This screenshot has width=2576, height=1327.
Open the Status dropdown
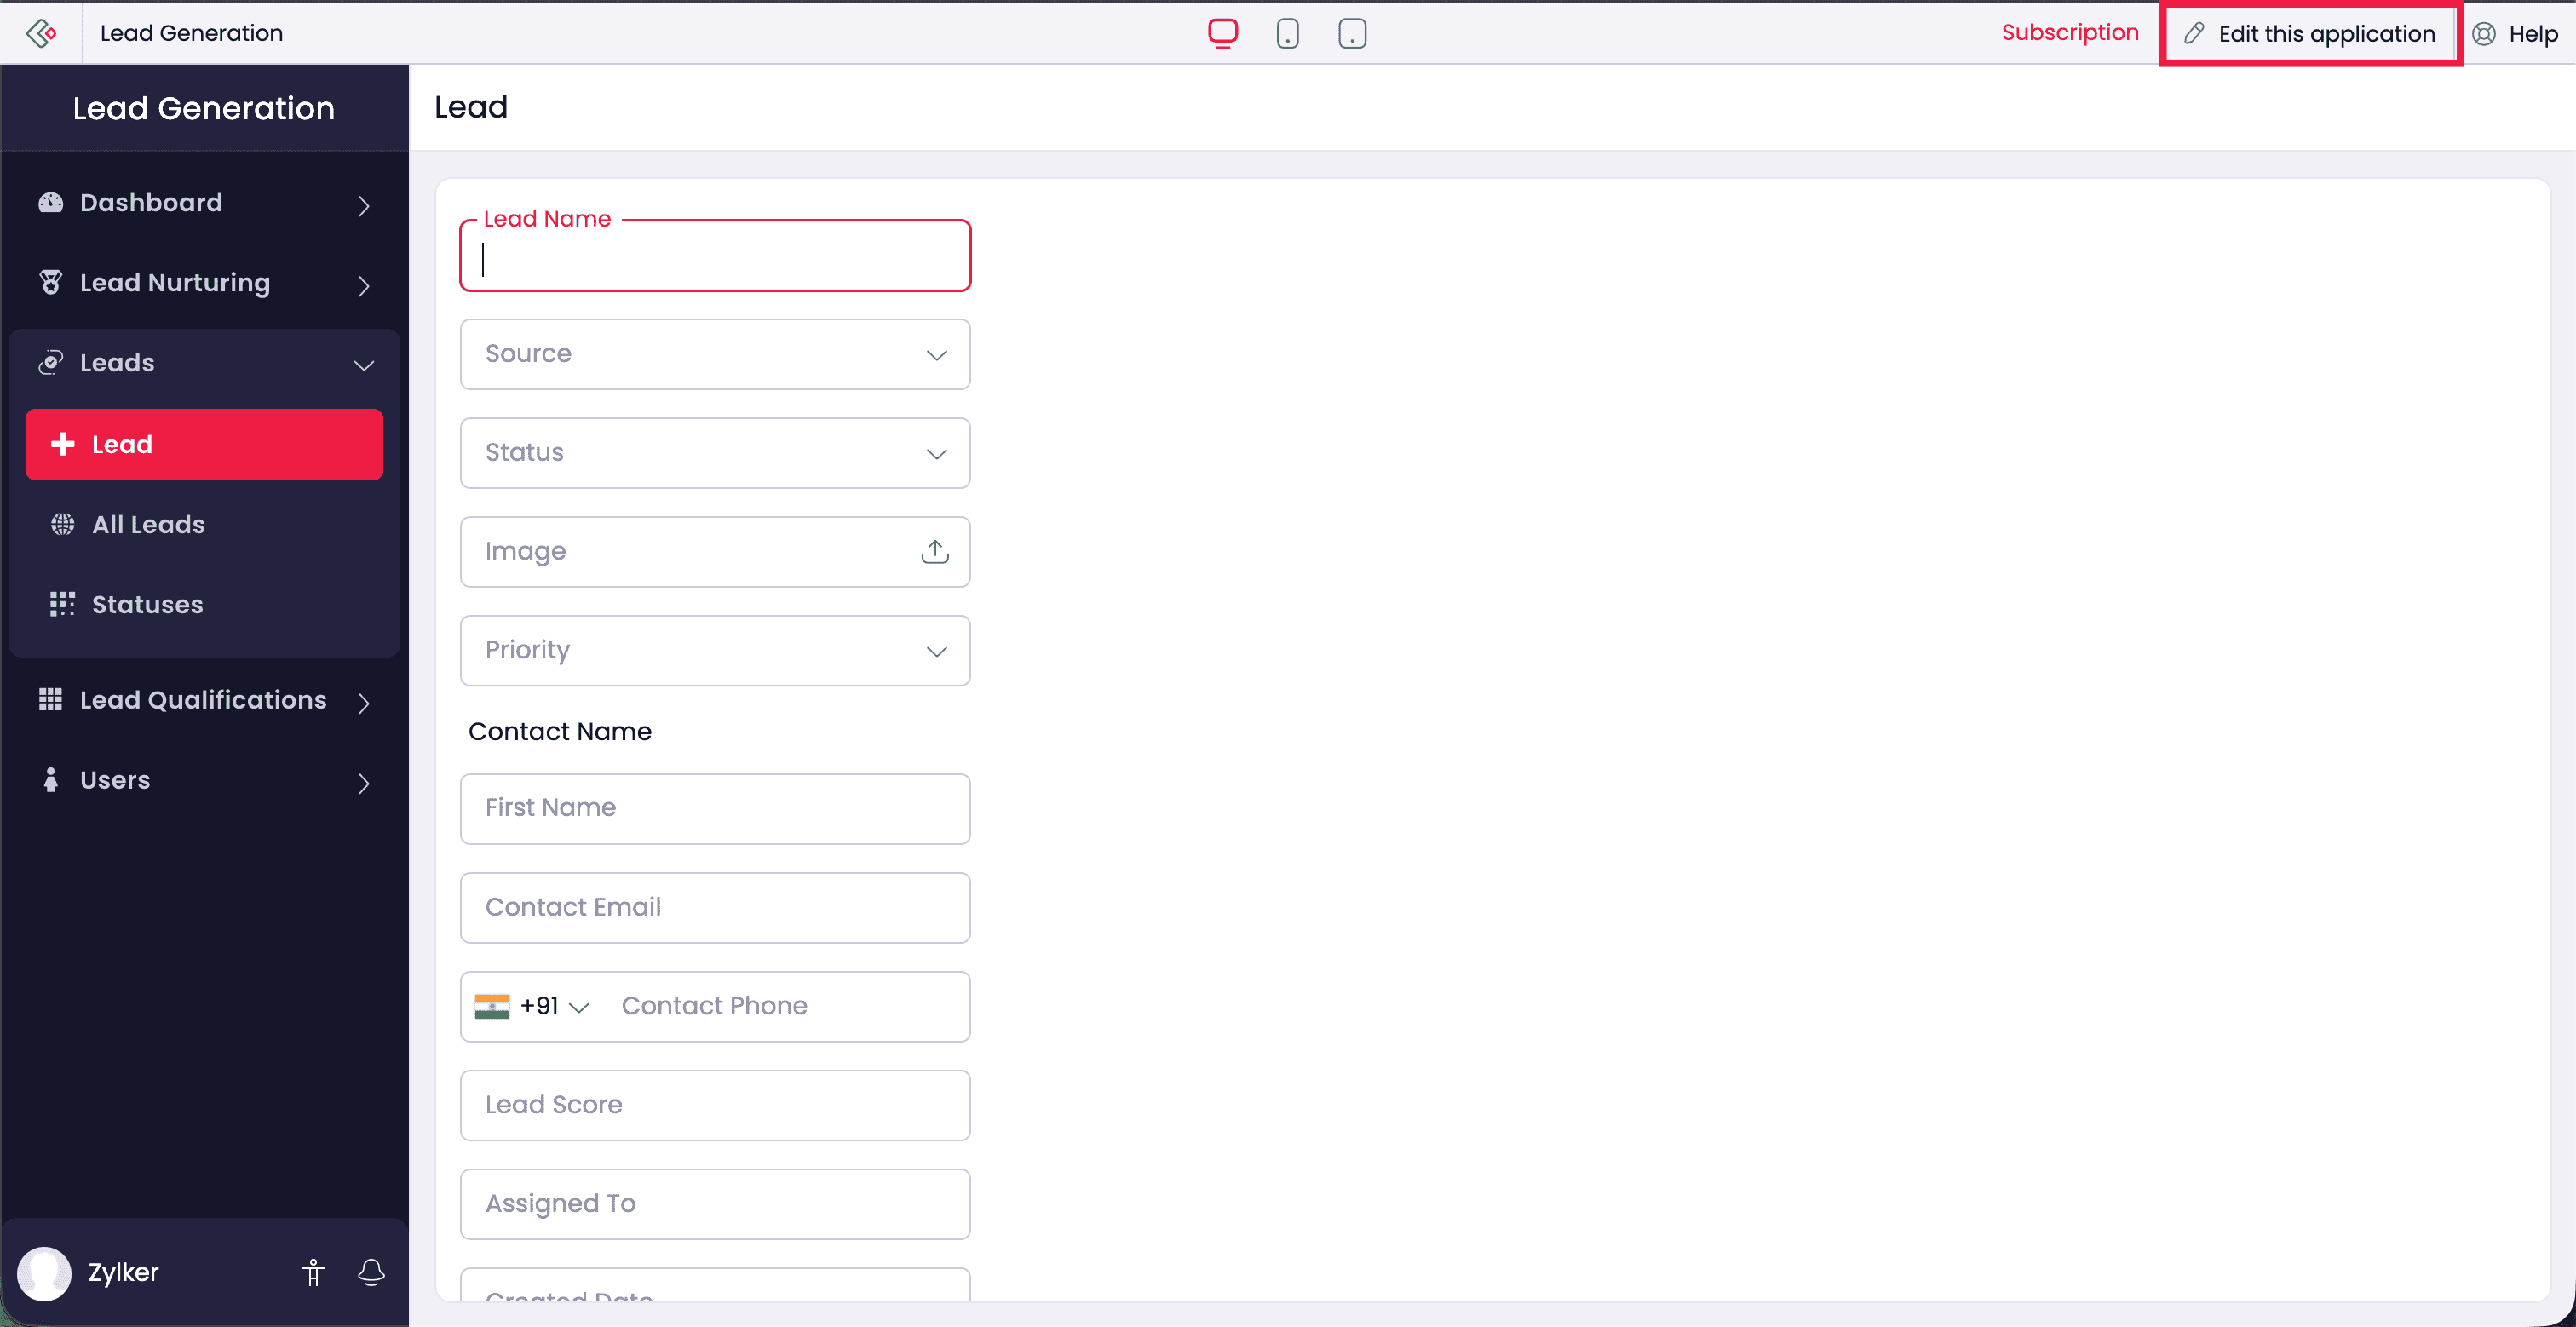click(x=714, y=453)
